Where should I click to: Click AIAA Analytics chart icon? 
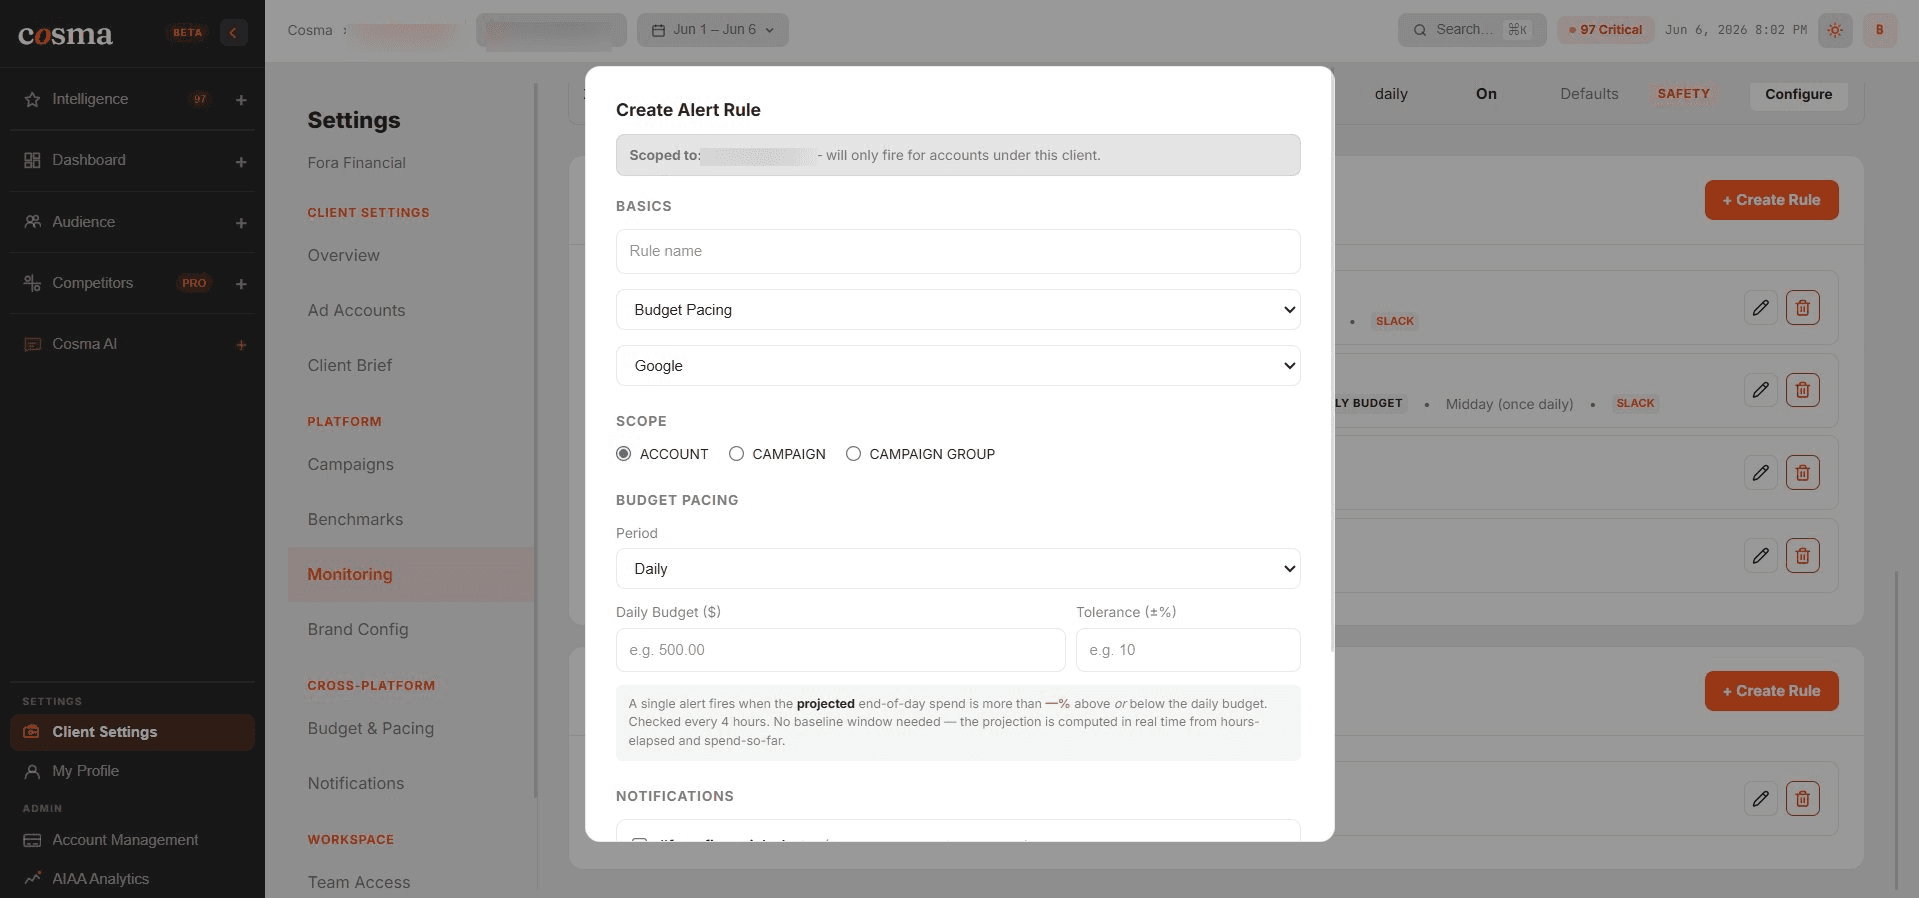(32, 878)
